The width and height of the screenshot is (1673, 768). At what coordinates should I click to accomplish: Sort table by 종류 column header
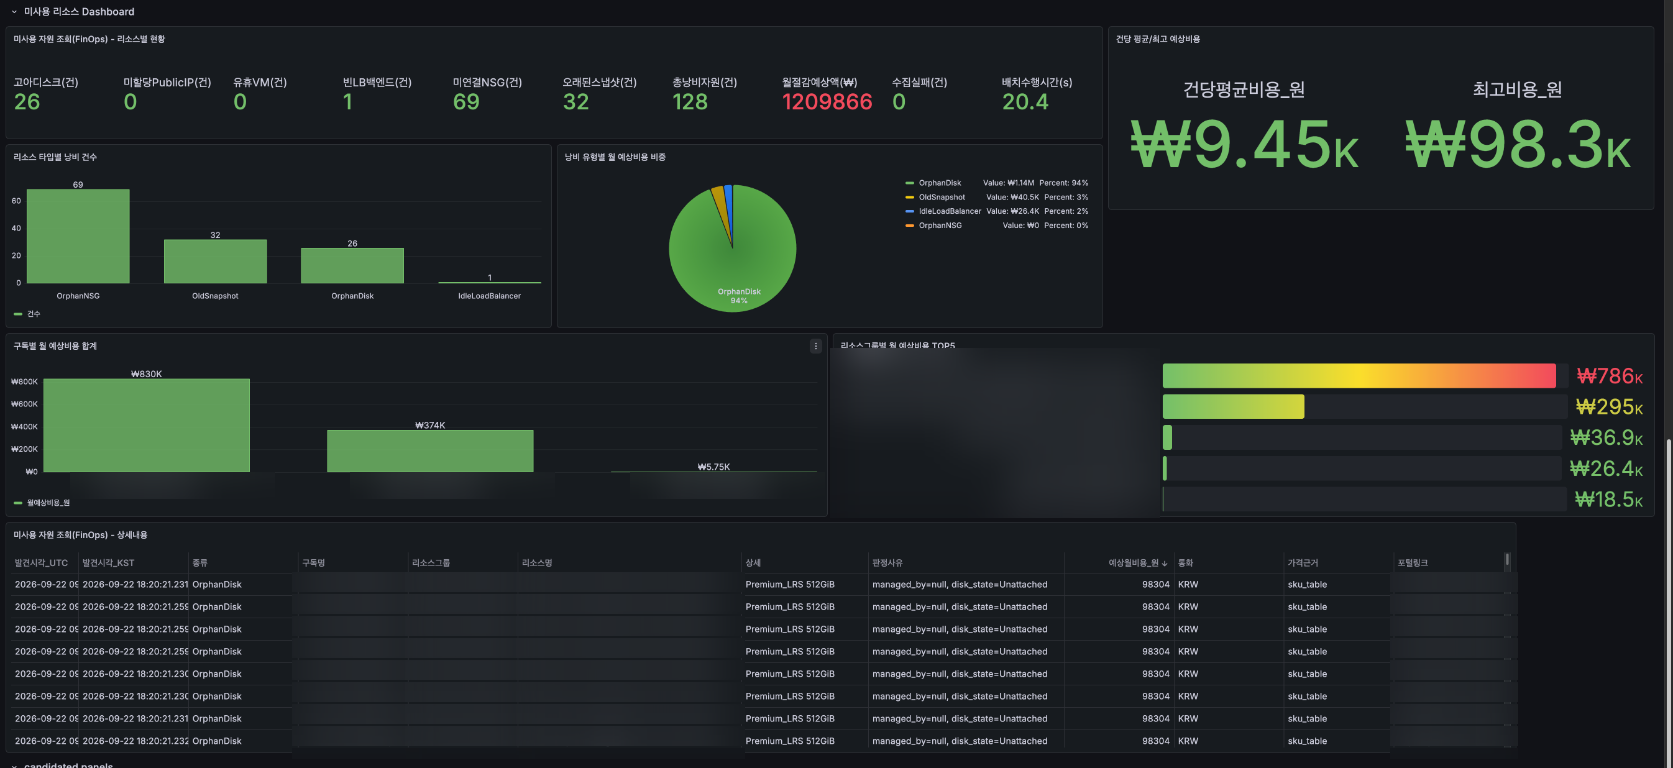tap(200, 563)
